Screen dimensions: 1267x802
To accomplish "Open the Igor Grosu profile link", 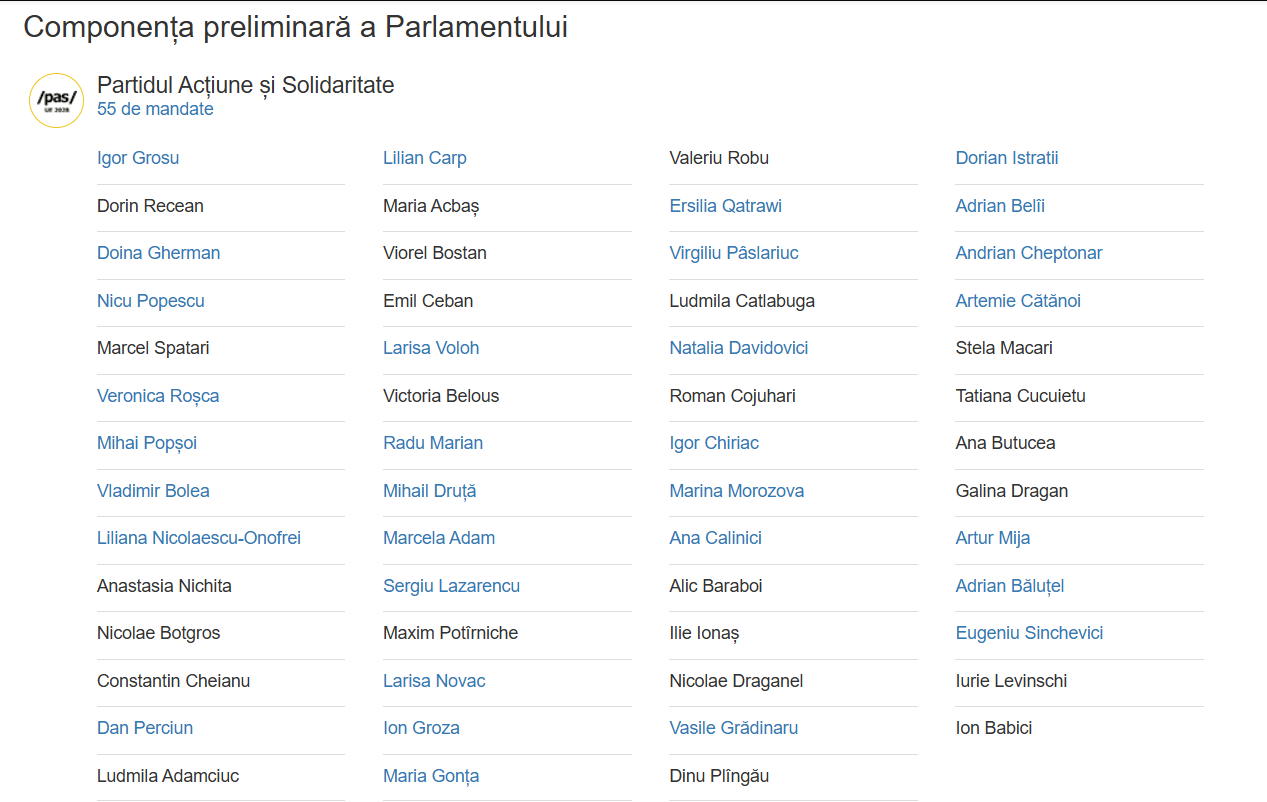I will [138, 158].
